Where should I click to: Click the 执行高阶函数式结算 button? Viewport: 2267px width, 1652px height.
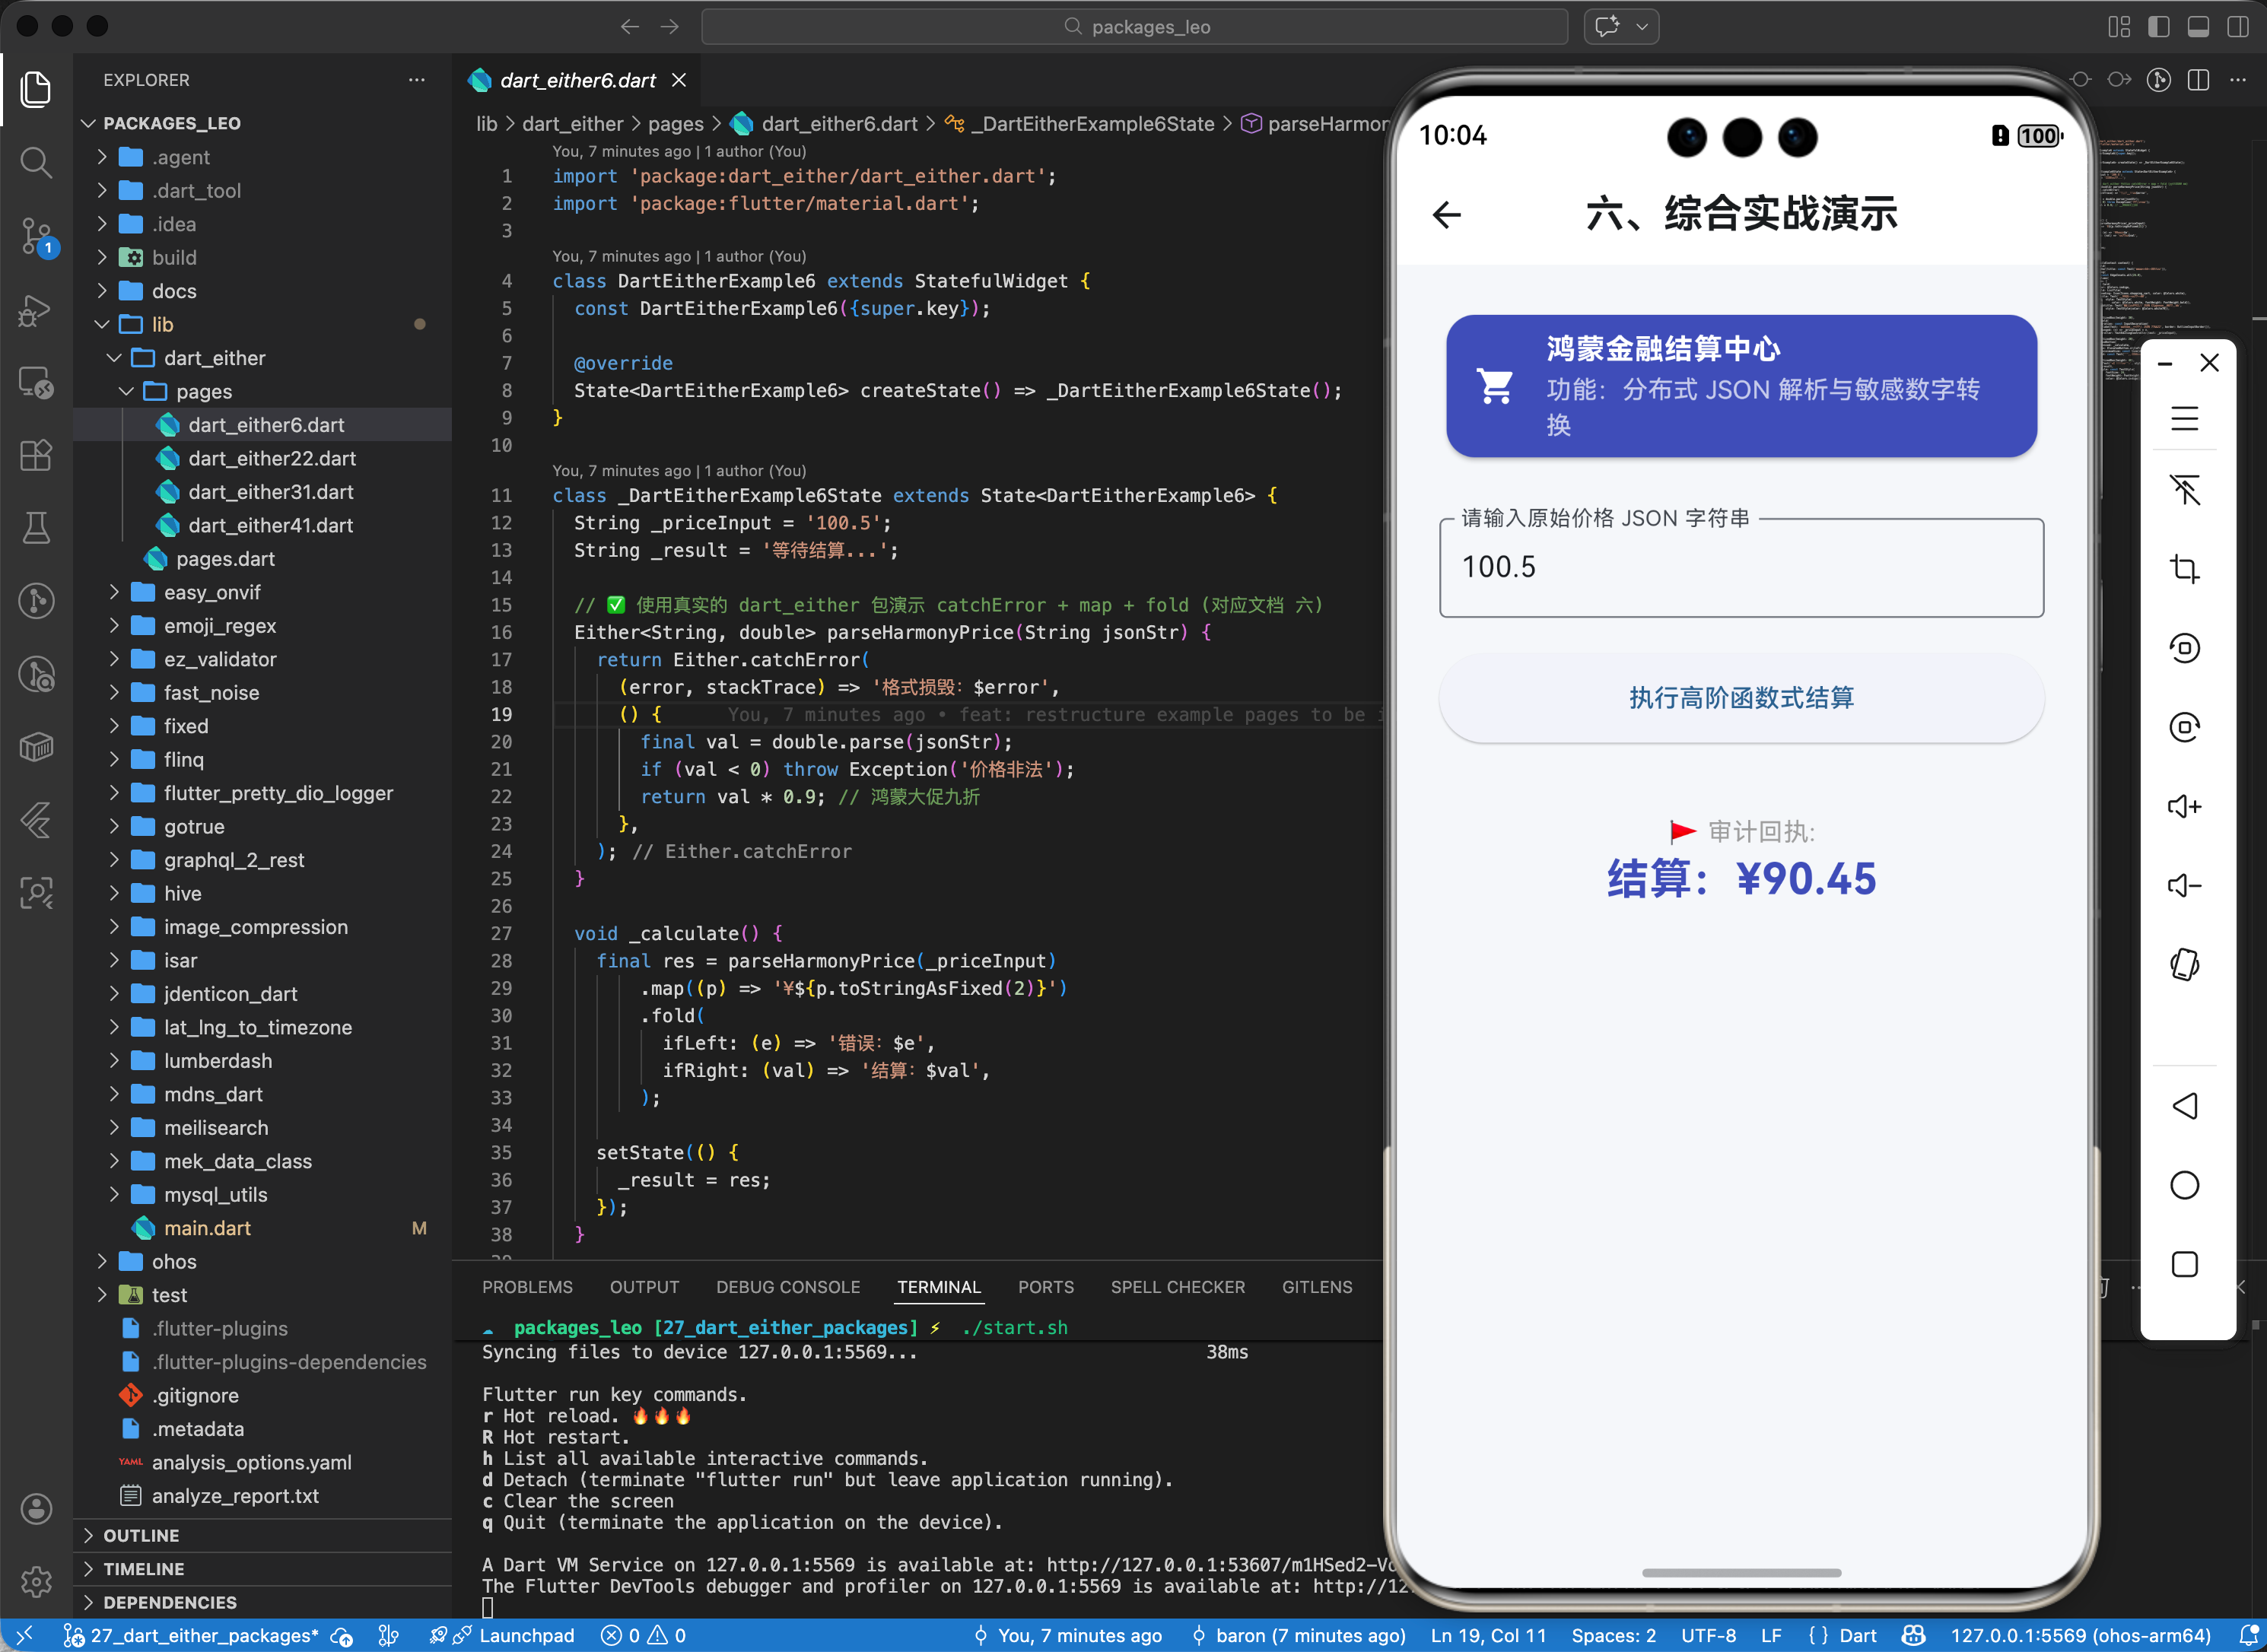coord(1740,698)
